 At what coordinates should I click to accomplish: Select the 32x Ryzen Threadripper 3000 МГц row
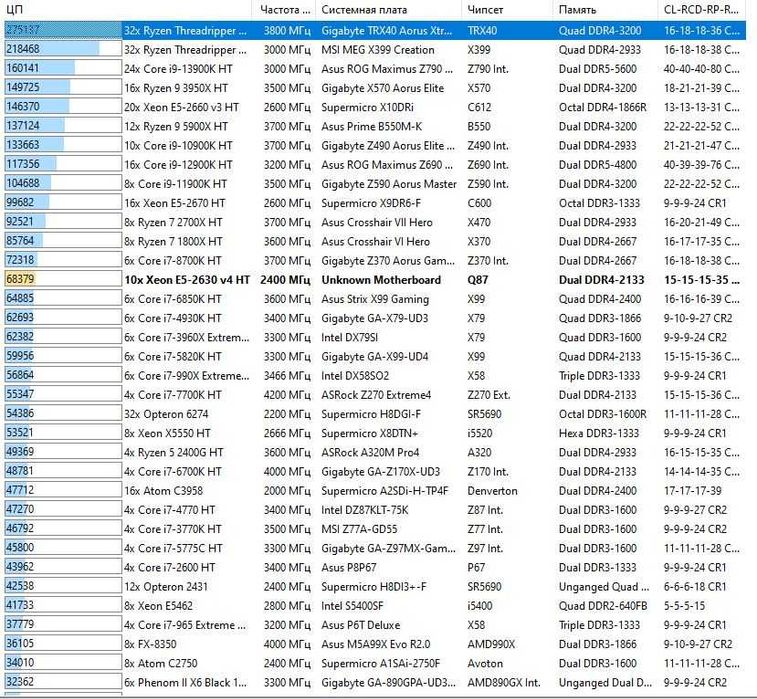point(375,50)
